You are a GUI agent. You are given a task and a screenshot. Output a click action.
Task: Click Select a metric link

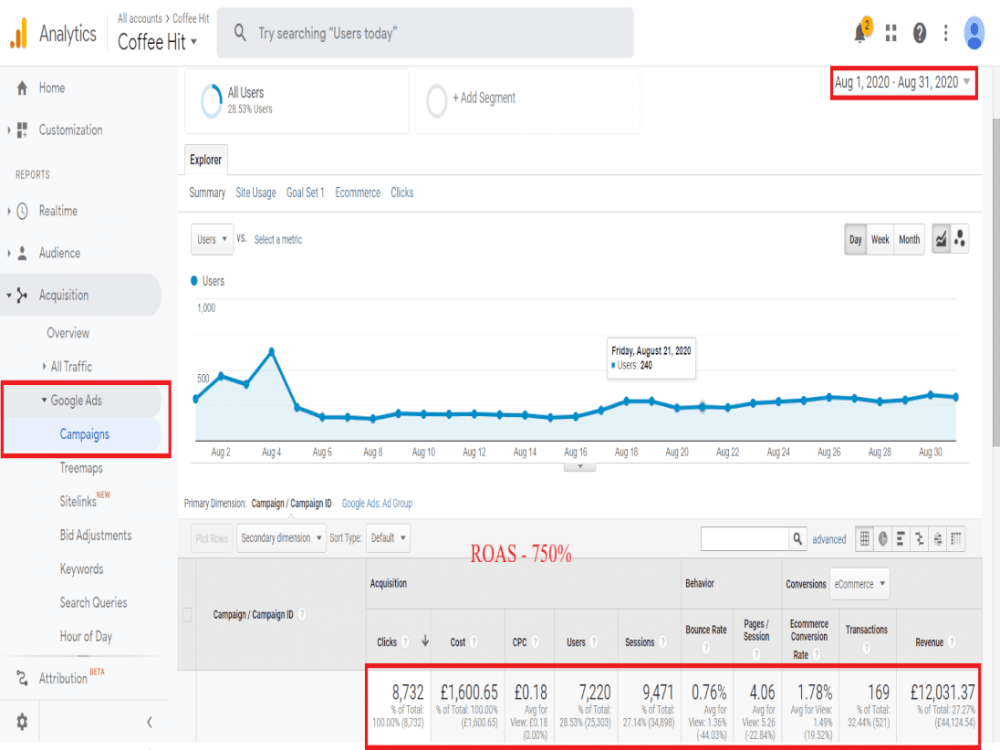pos(278,240)
